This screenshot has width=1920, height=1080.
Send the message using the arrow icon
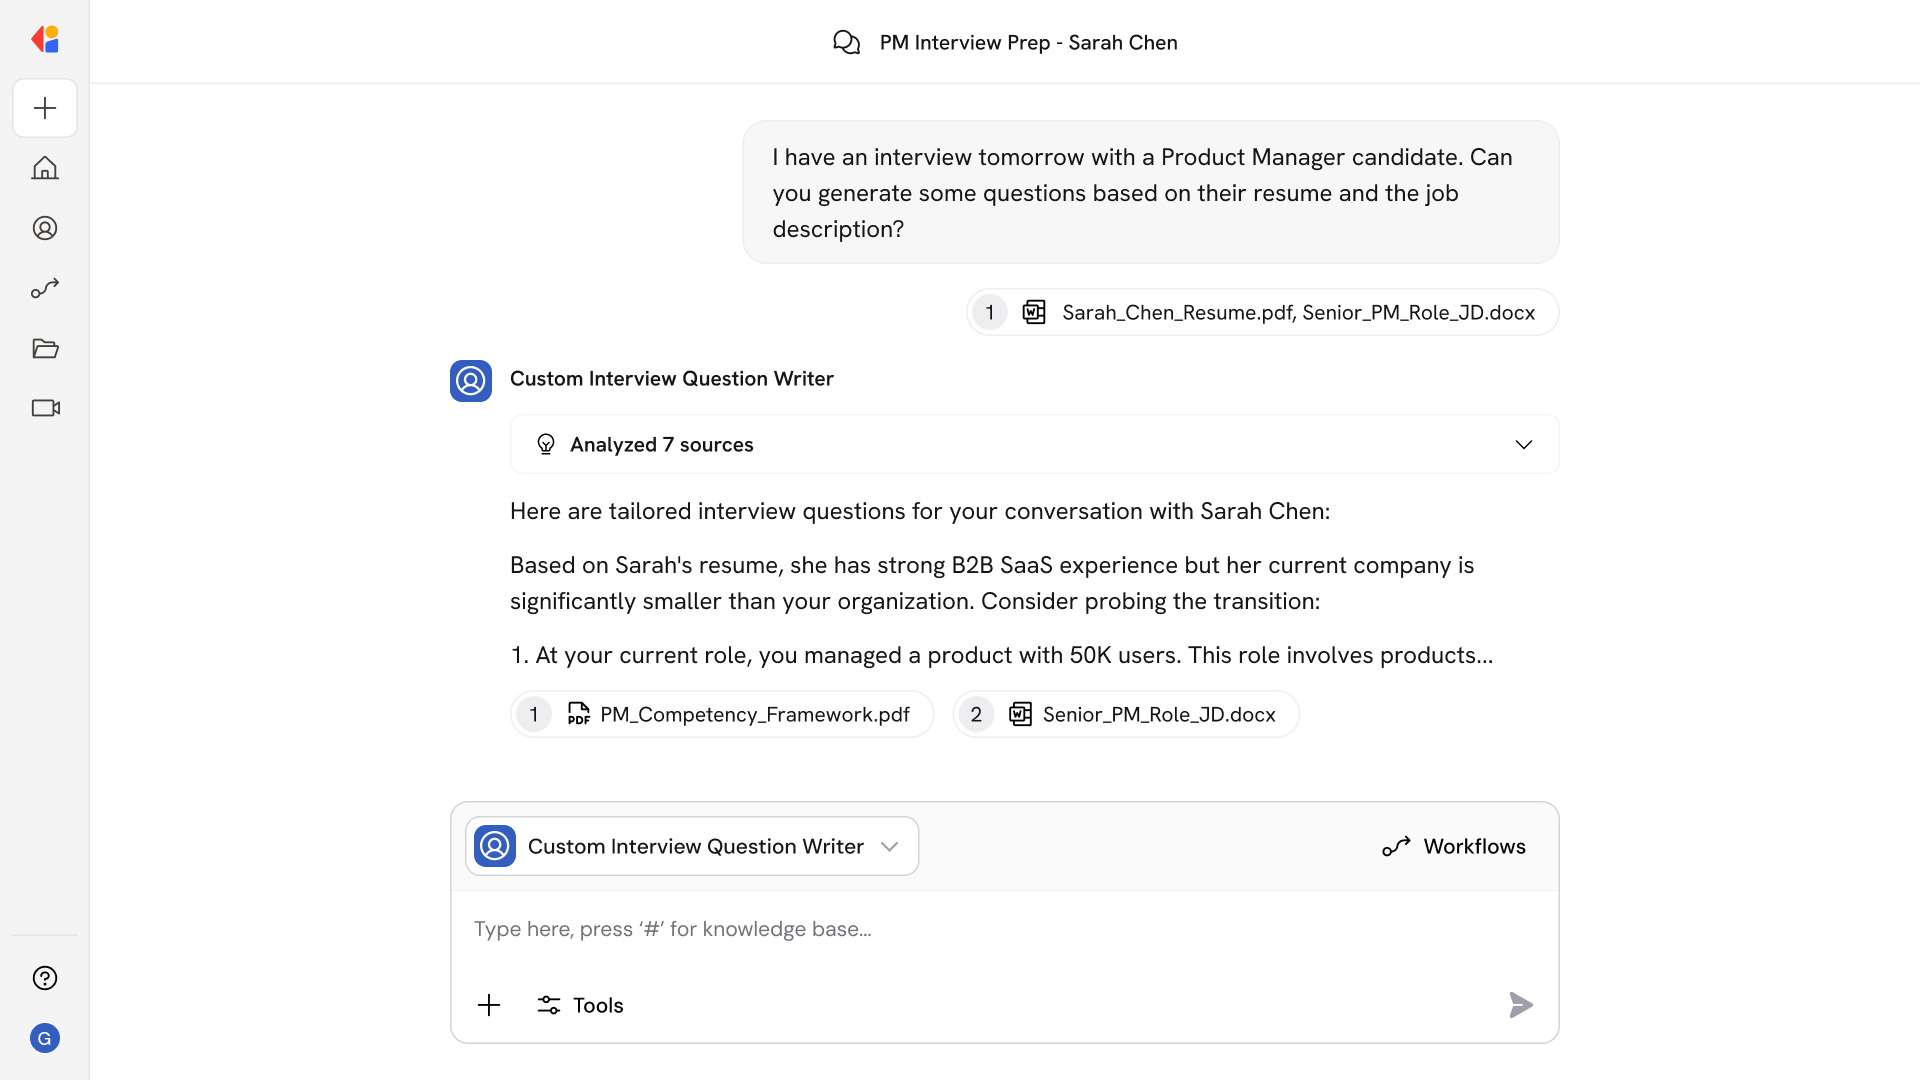pos(1520,1005)
